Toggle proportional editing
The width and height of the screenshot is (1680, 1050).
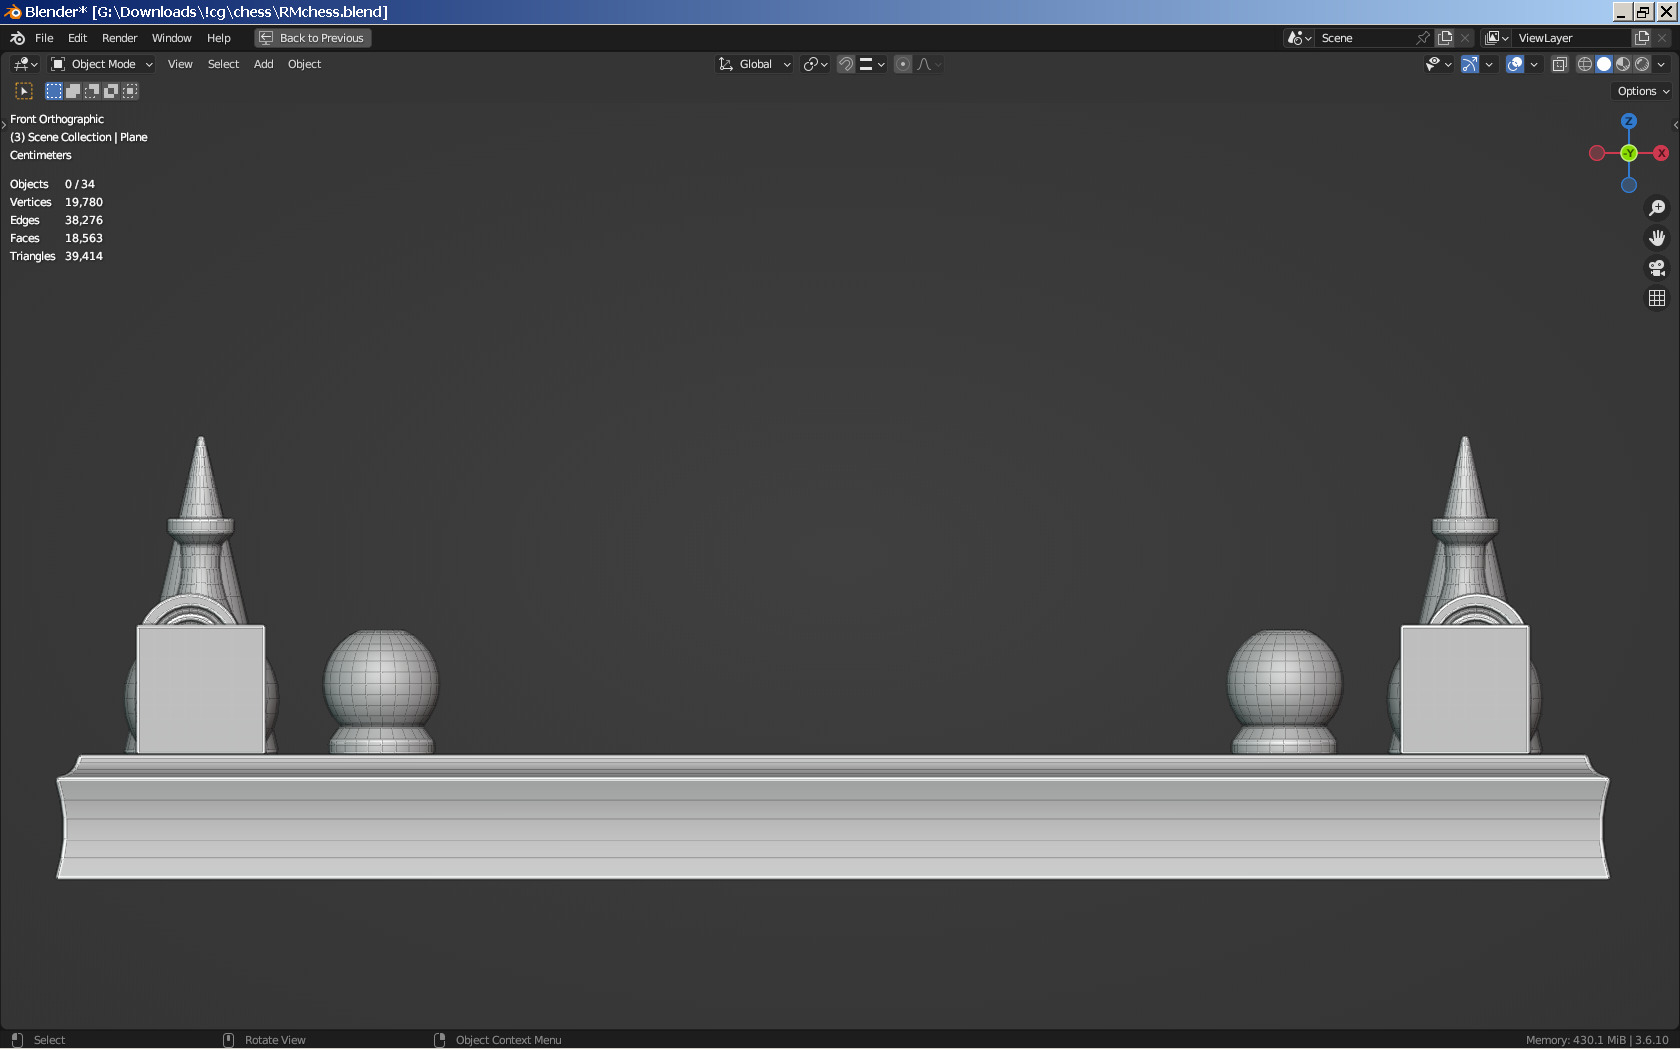click(903, 64)
